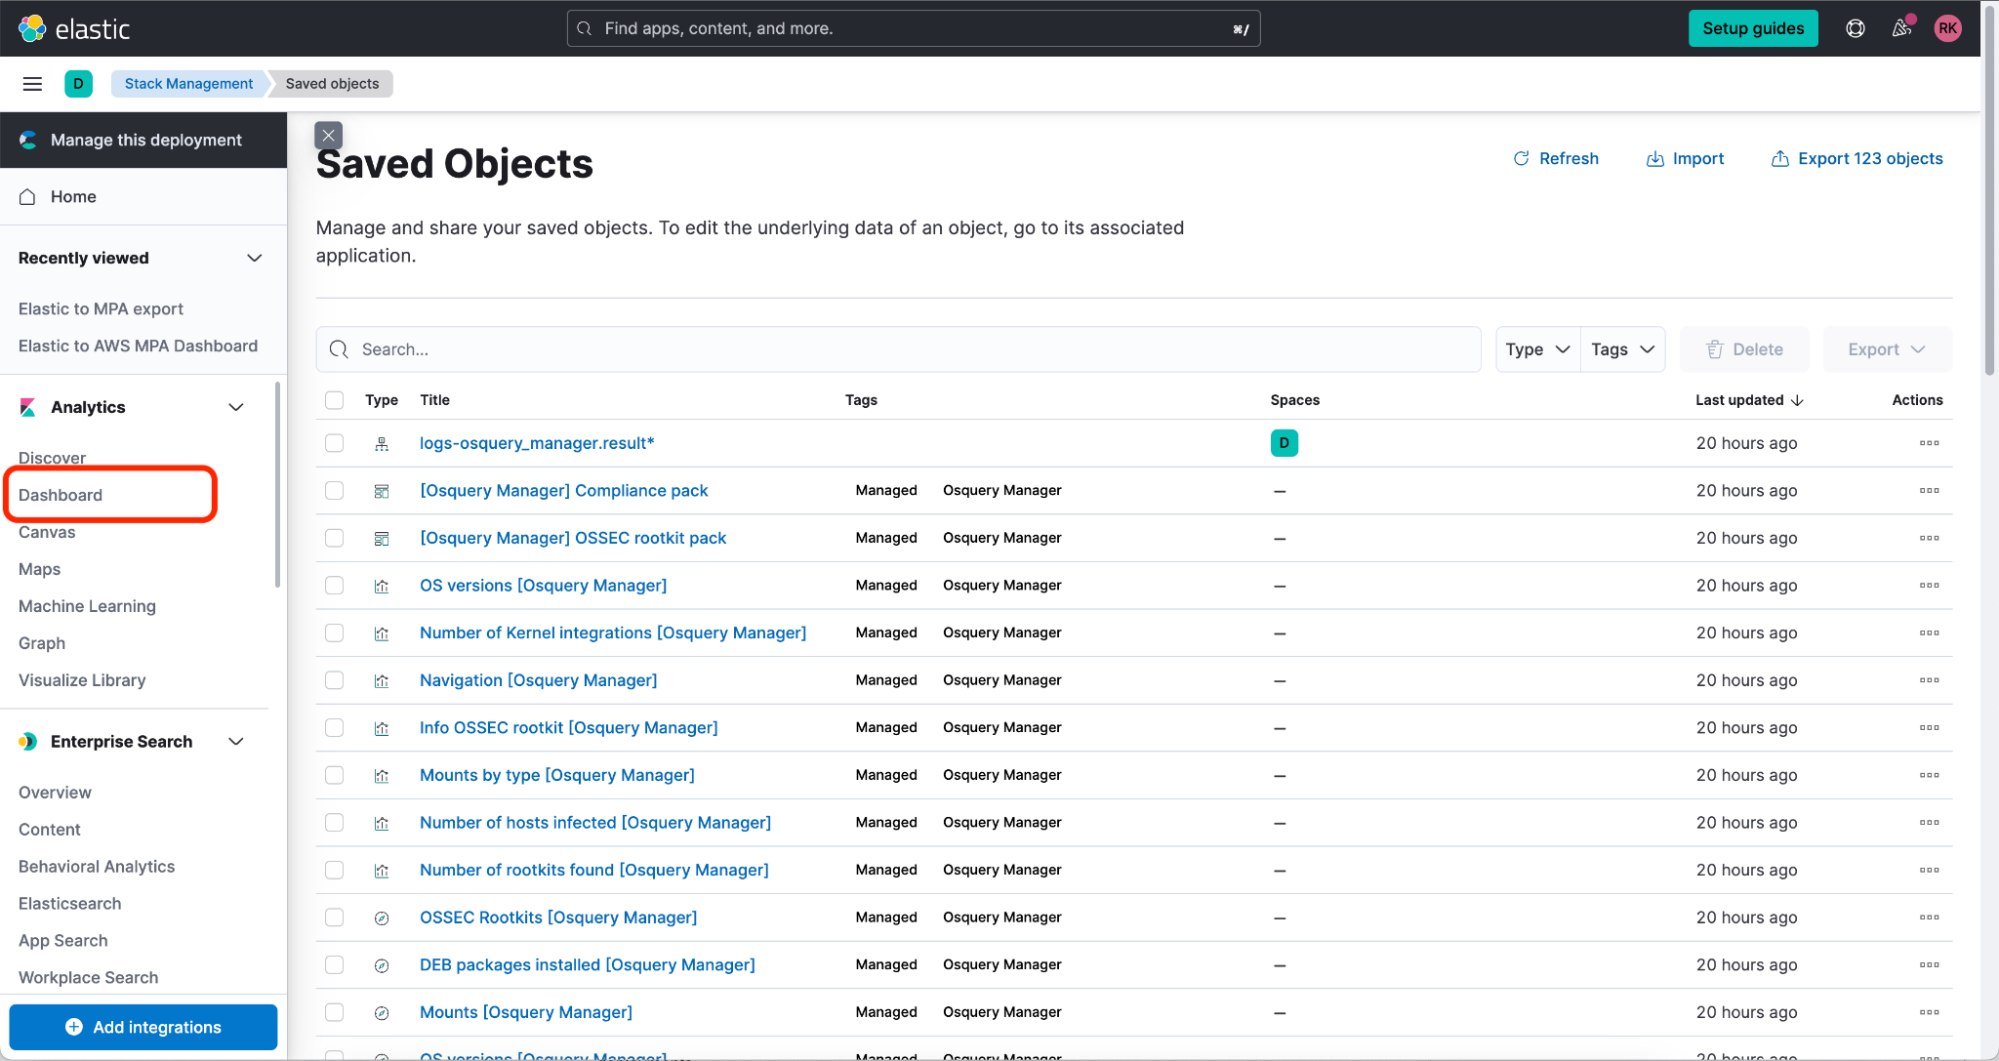The width and height of the screenshot is (1999, 1061).
Task: Open the Type filter dropdown
Action: pos(1538,349)
